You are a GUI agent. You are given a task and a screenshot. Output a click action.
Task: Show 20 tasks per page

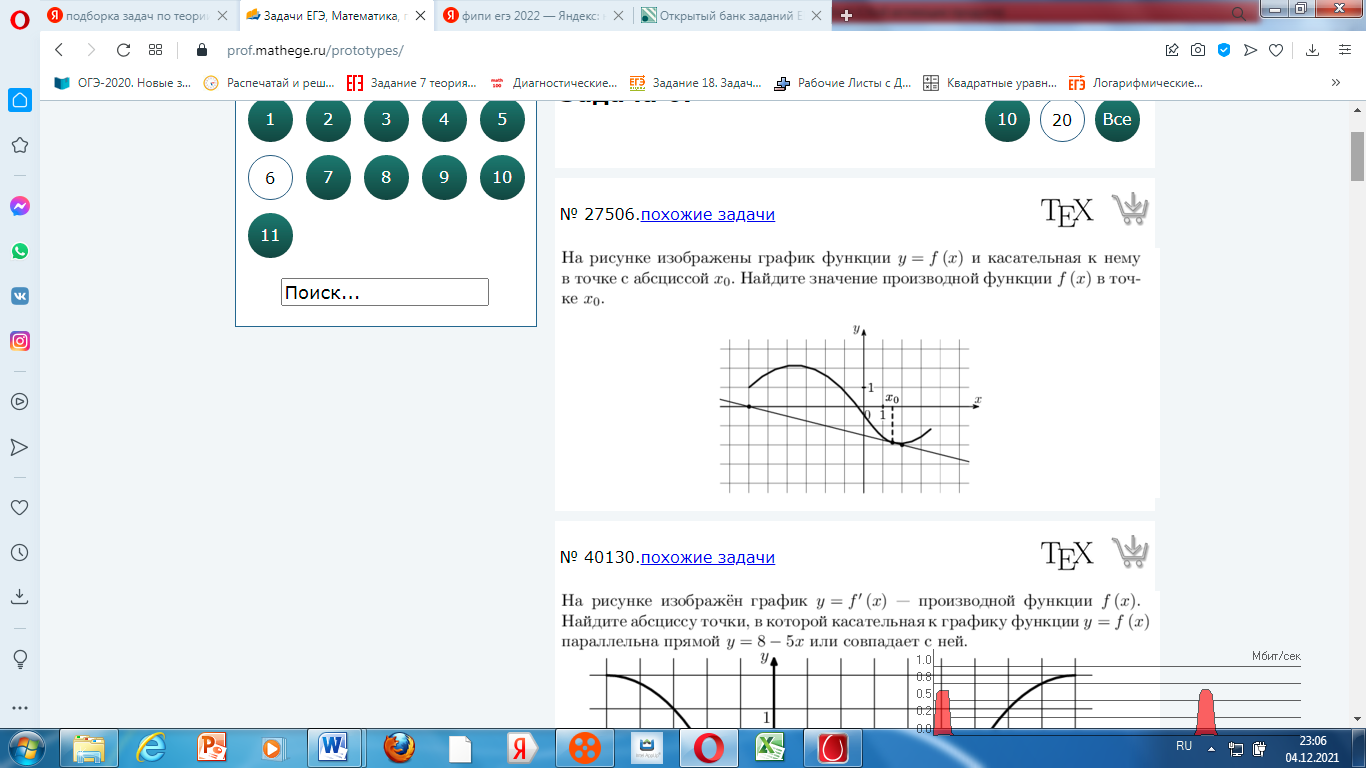coord(1062,120)
